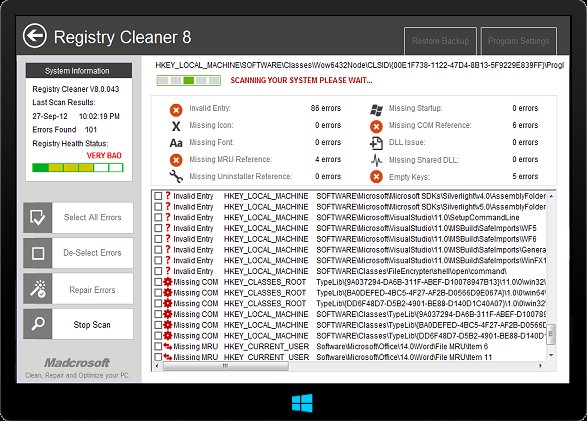587x421 pixels.
Task: Click the Missing MRU Reference red icon
Action: point(176,160)
